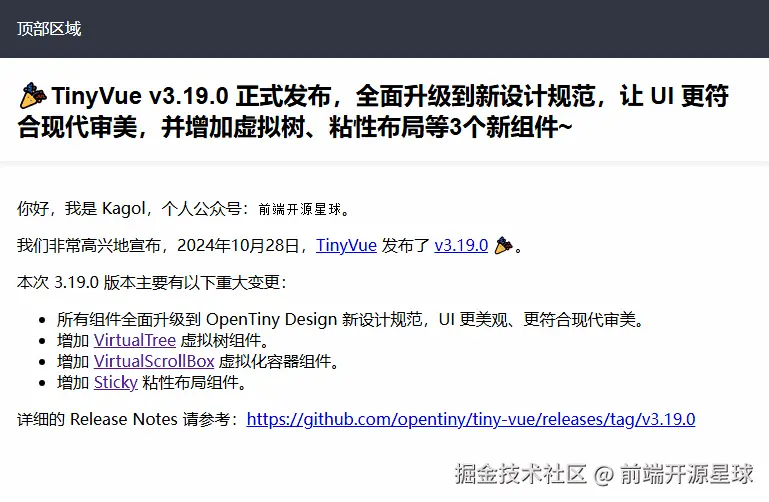Screen dimensions: 769x502
Task: Click the text '前端开源星球。' in the intro line
Action: pyautogui.click(x=304, y=209)
